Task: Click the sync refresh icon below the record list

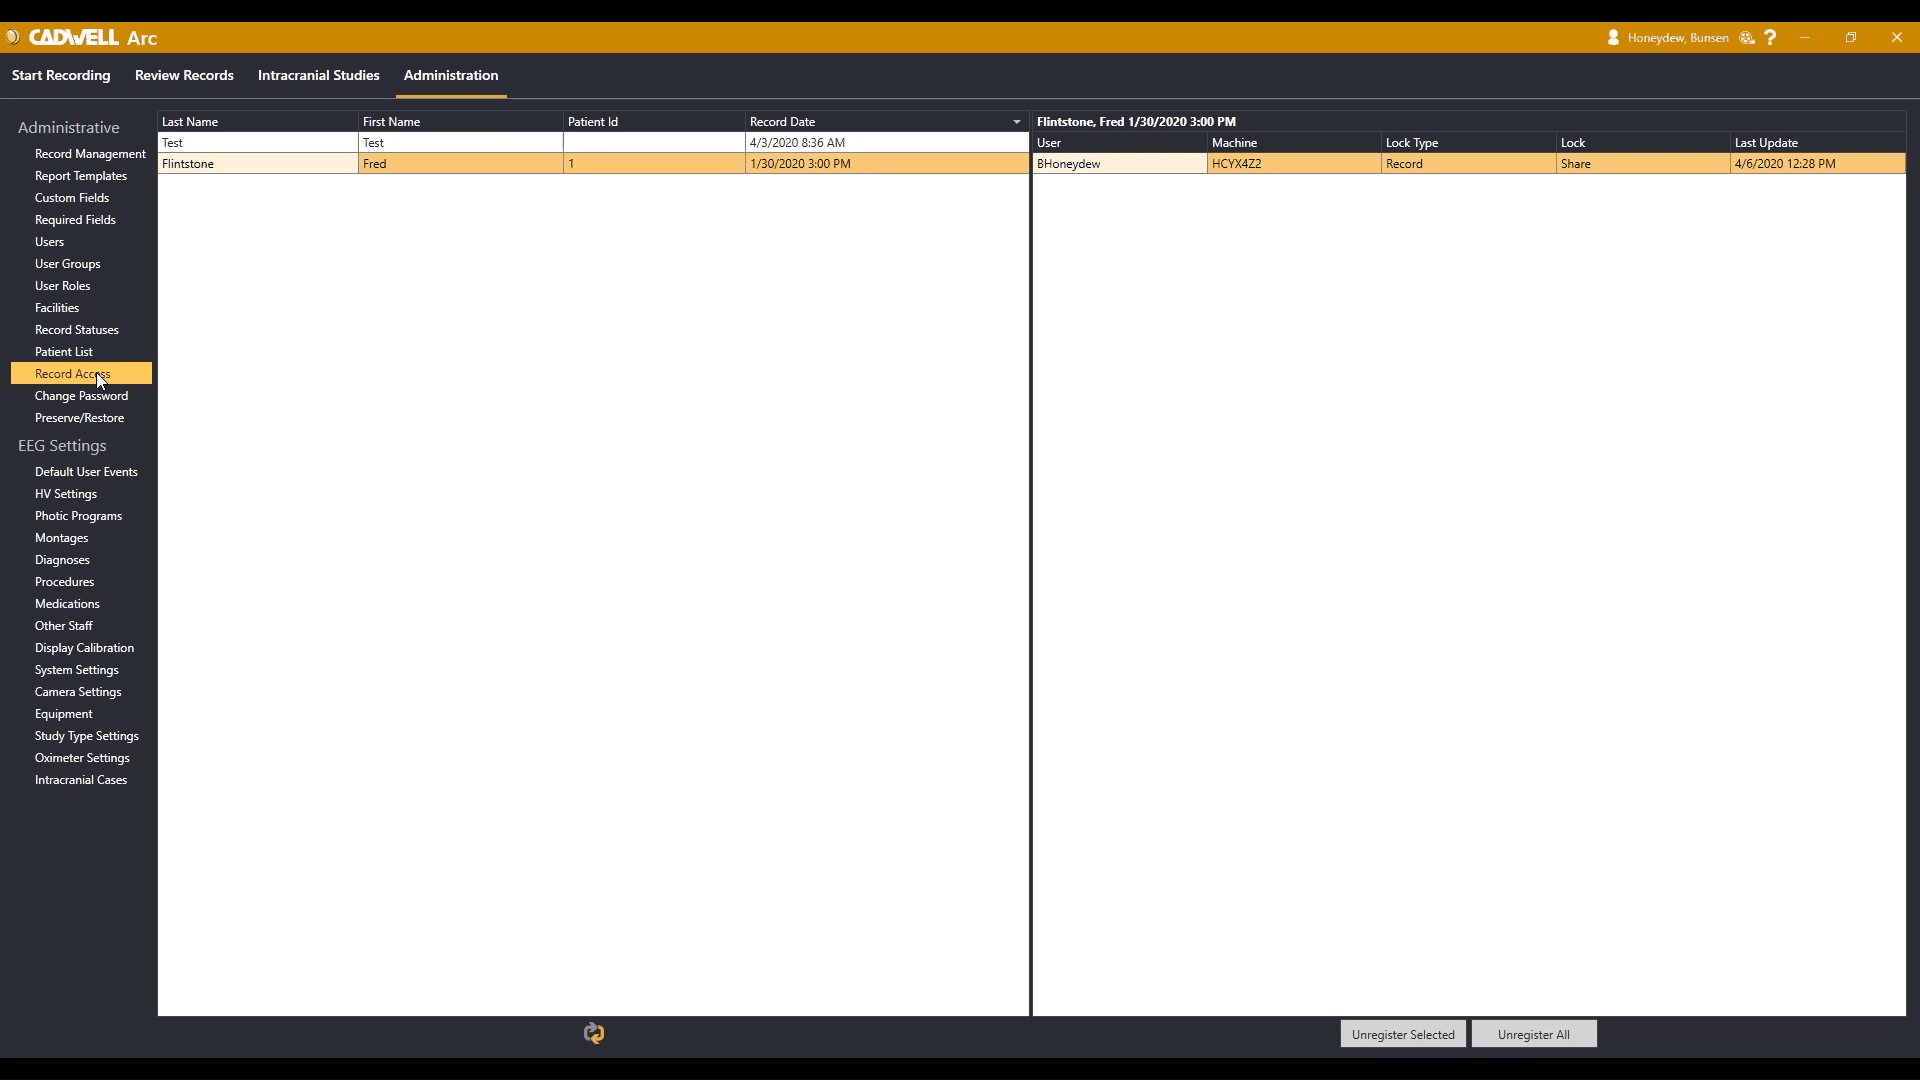Action: [x=594, y=1033]
